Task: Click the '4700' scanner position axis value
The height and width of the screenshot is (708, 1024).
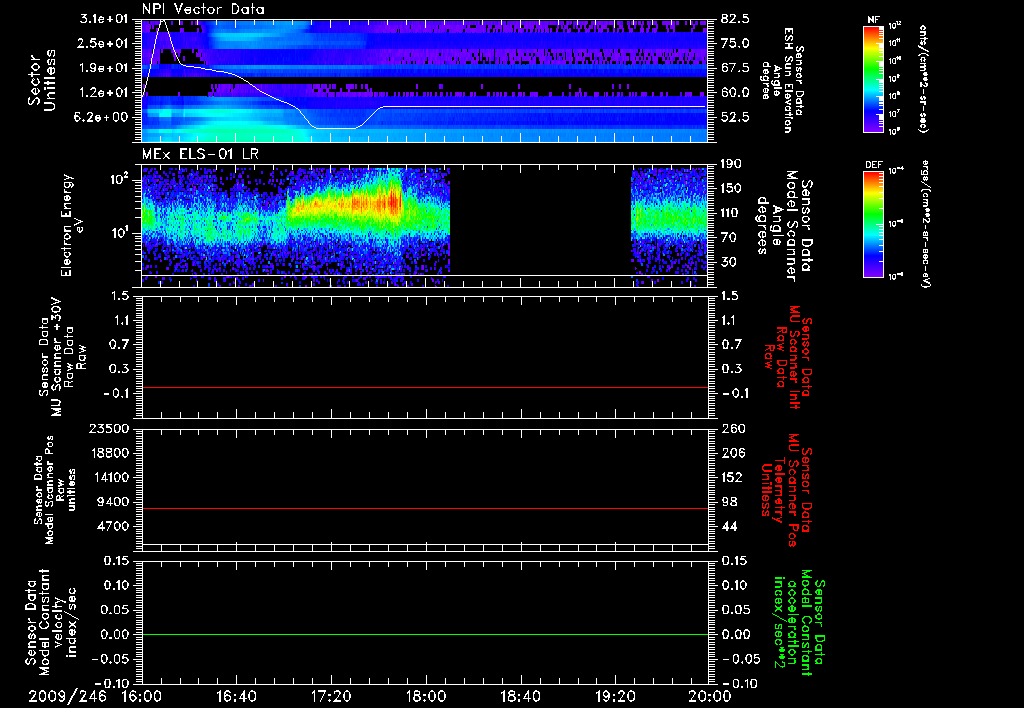Action: 112,526
